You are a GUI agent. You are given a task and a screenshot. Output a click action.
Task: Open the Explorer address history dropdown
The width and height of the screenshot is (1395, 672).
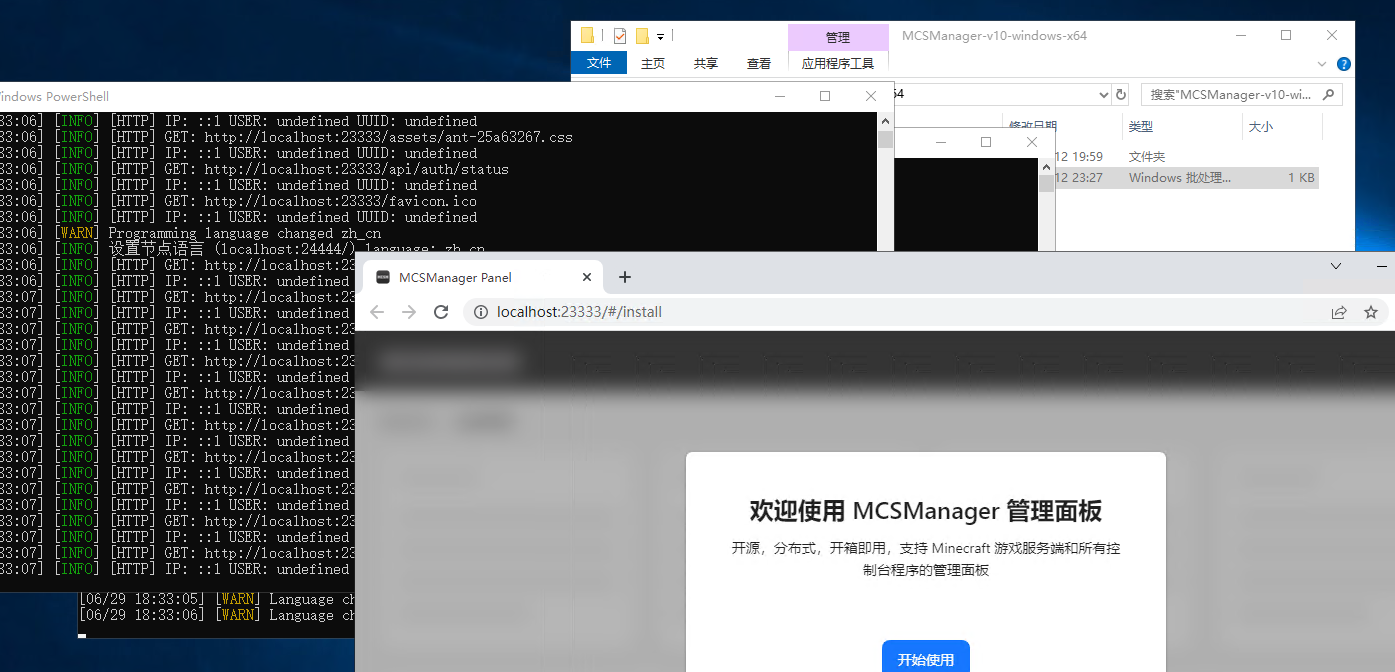point(1104,95)
